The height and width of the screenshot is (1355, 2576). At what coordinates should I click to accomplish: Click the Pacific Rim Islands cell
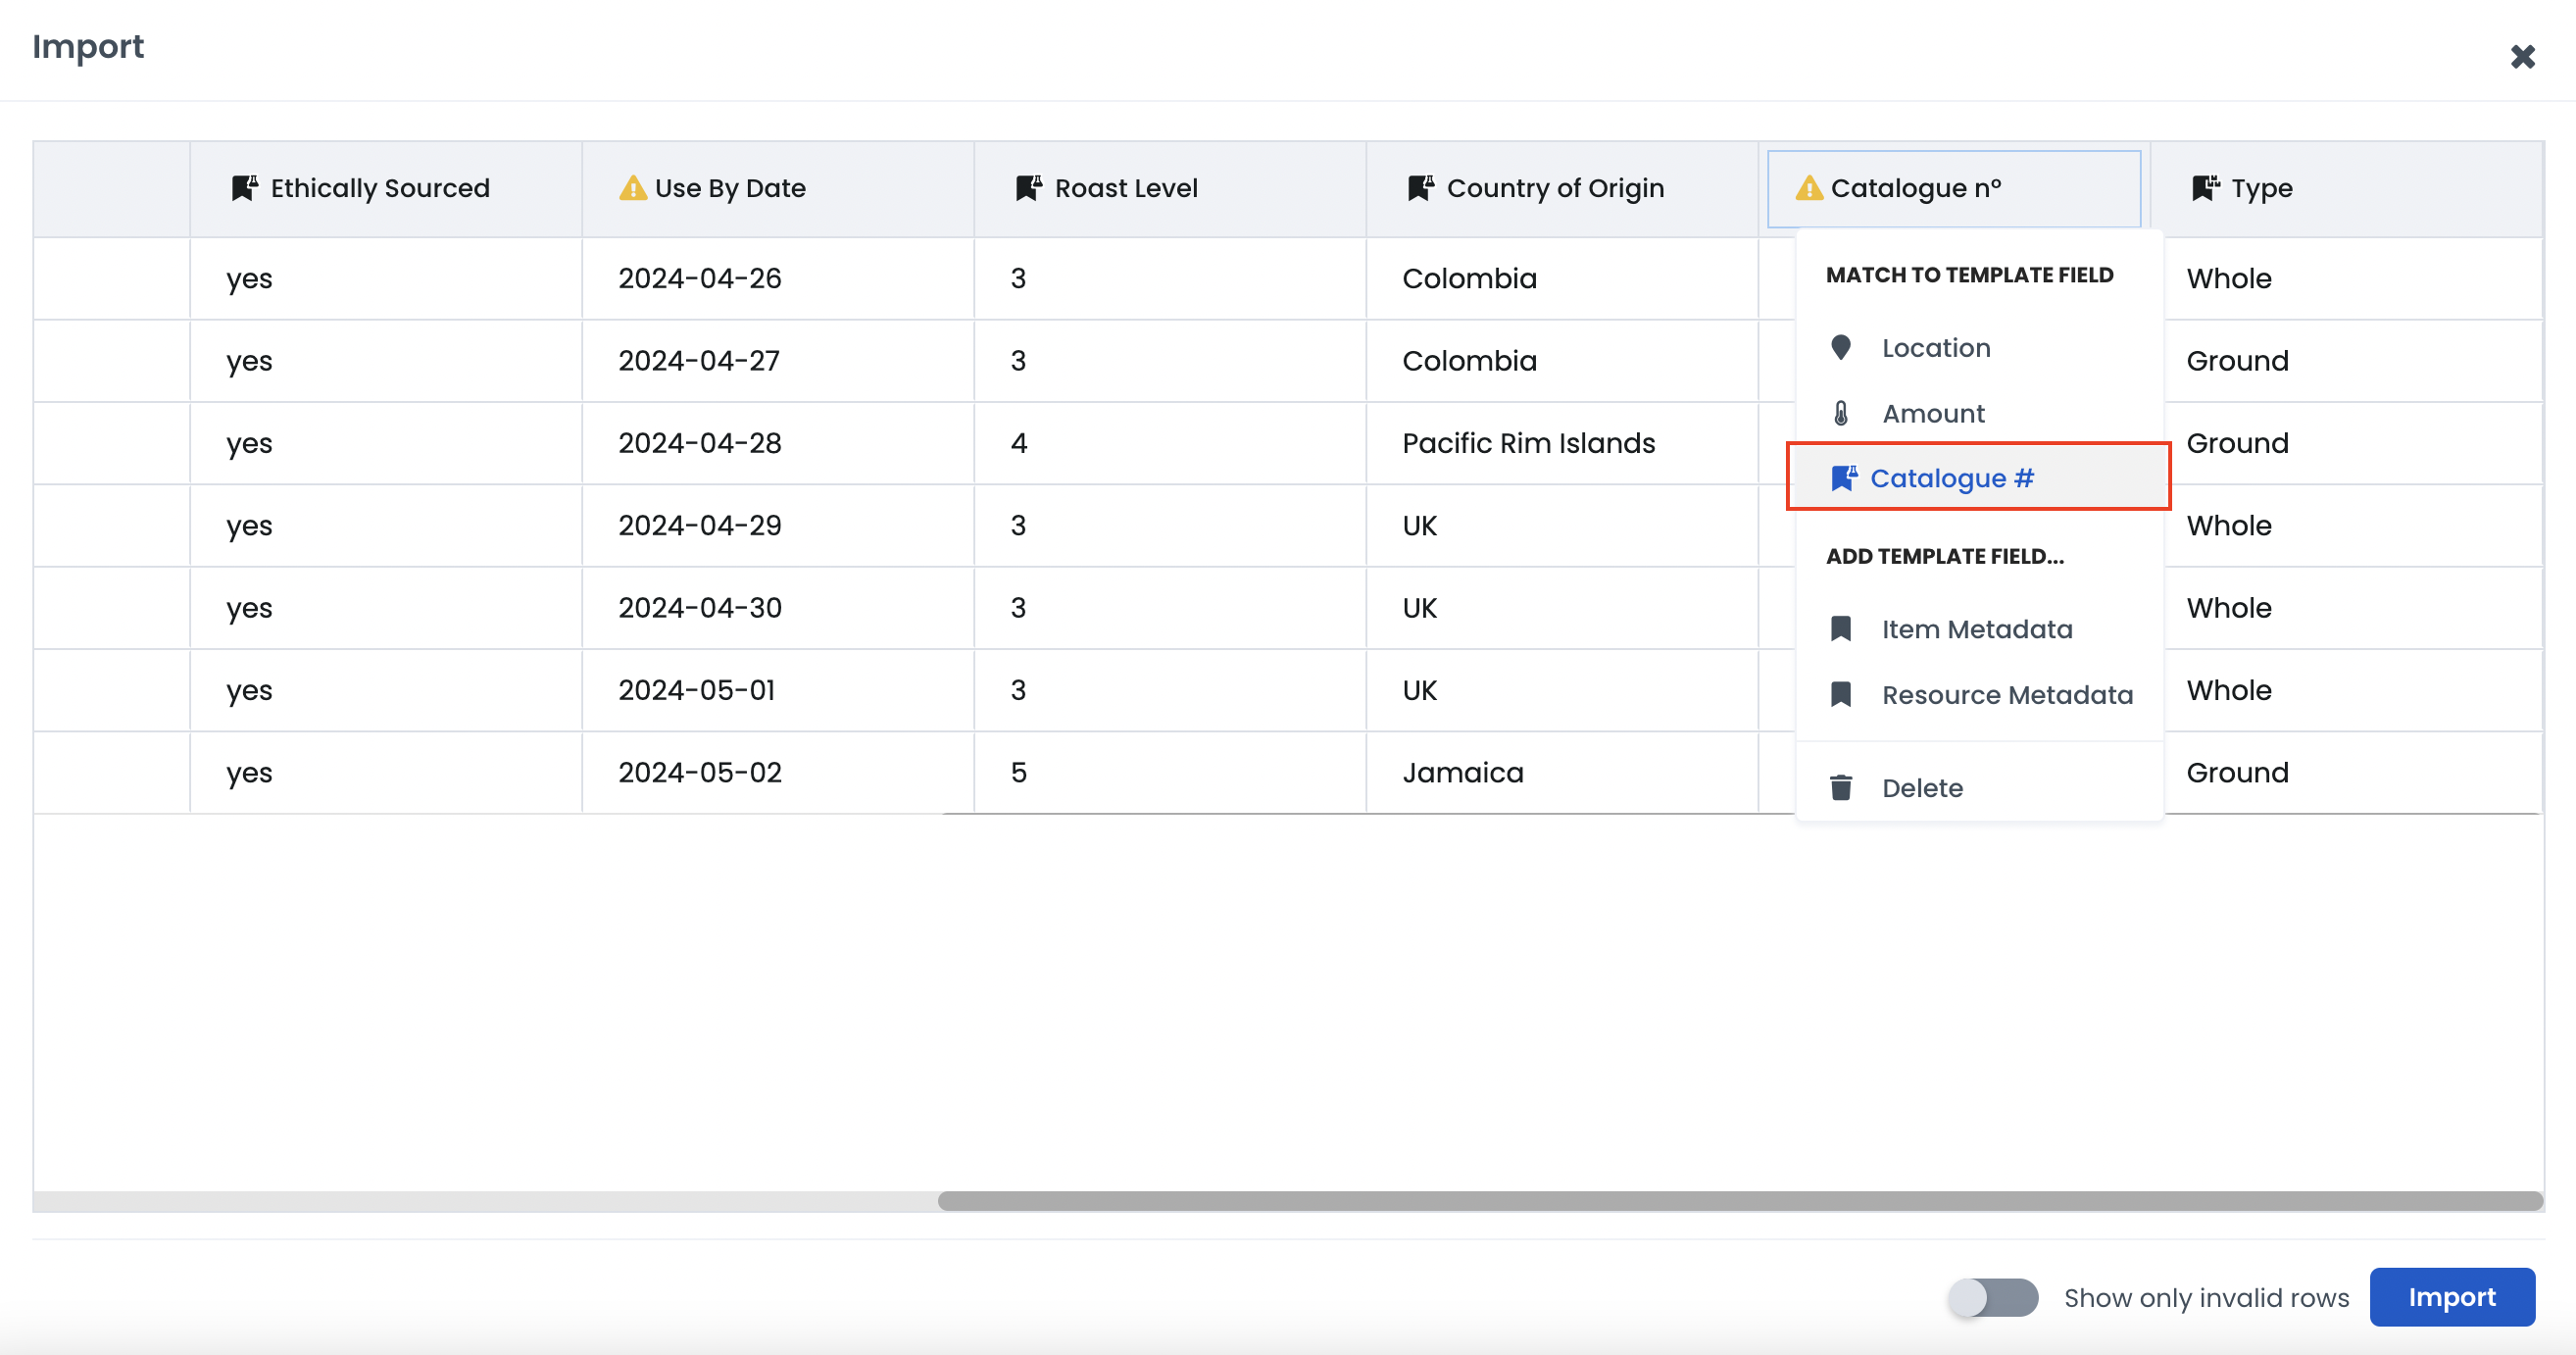pyautogui.click(x=1528, y=443)
